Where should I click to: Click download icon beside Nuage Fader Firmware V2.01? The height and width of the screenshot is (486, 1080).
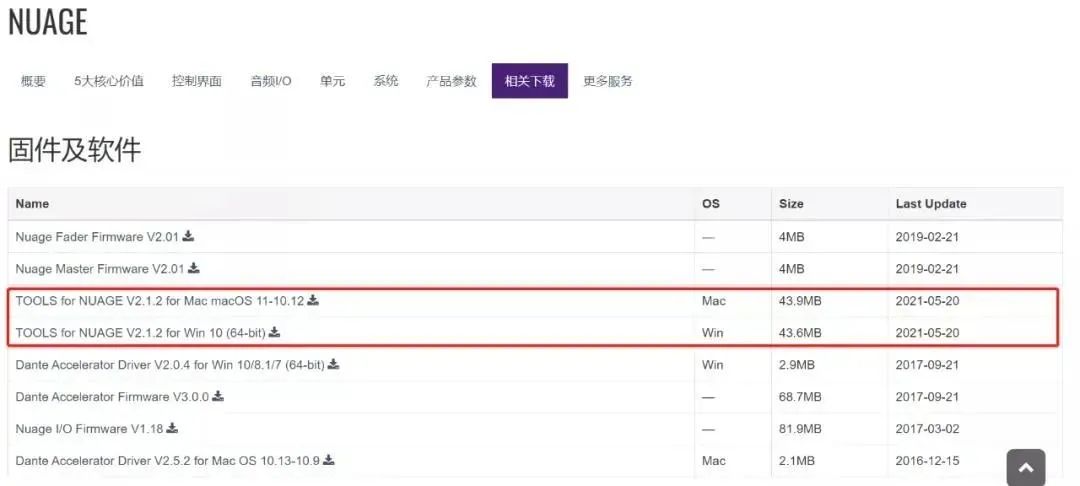pos(188,237)
